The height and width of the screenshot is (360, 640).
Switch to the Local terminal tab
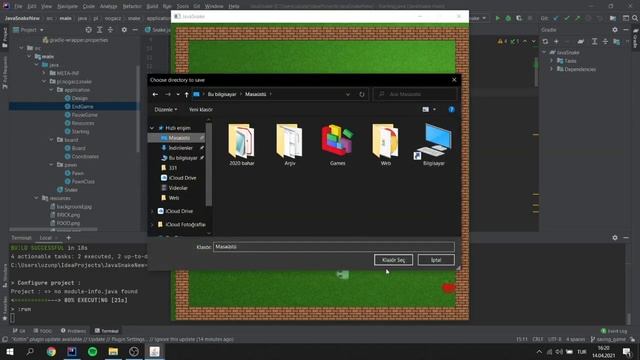pos(45,238)
